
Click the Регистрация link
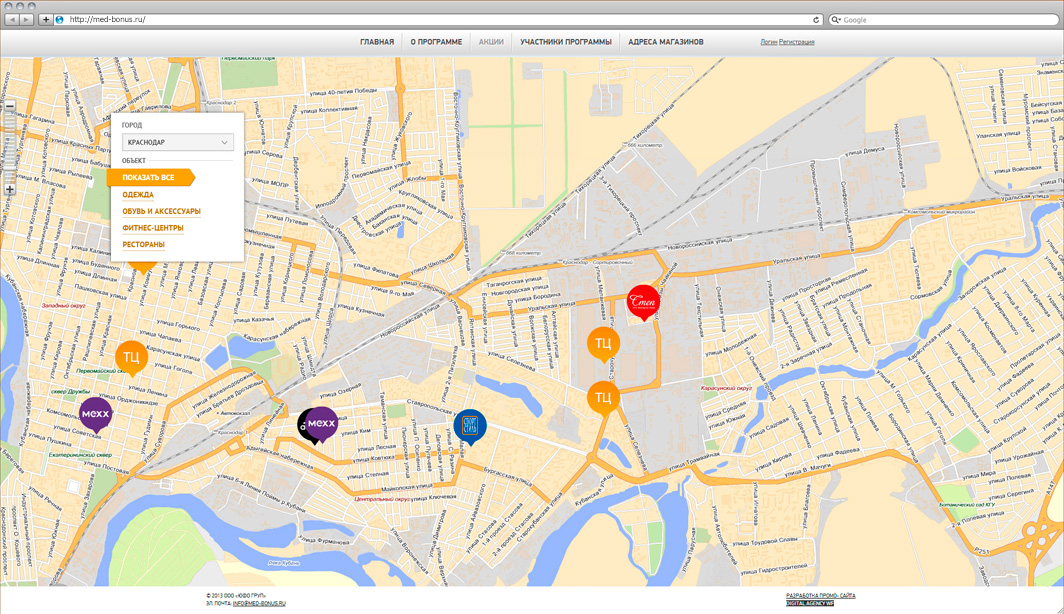coord(797,42)
